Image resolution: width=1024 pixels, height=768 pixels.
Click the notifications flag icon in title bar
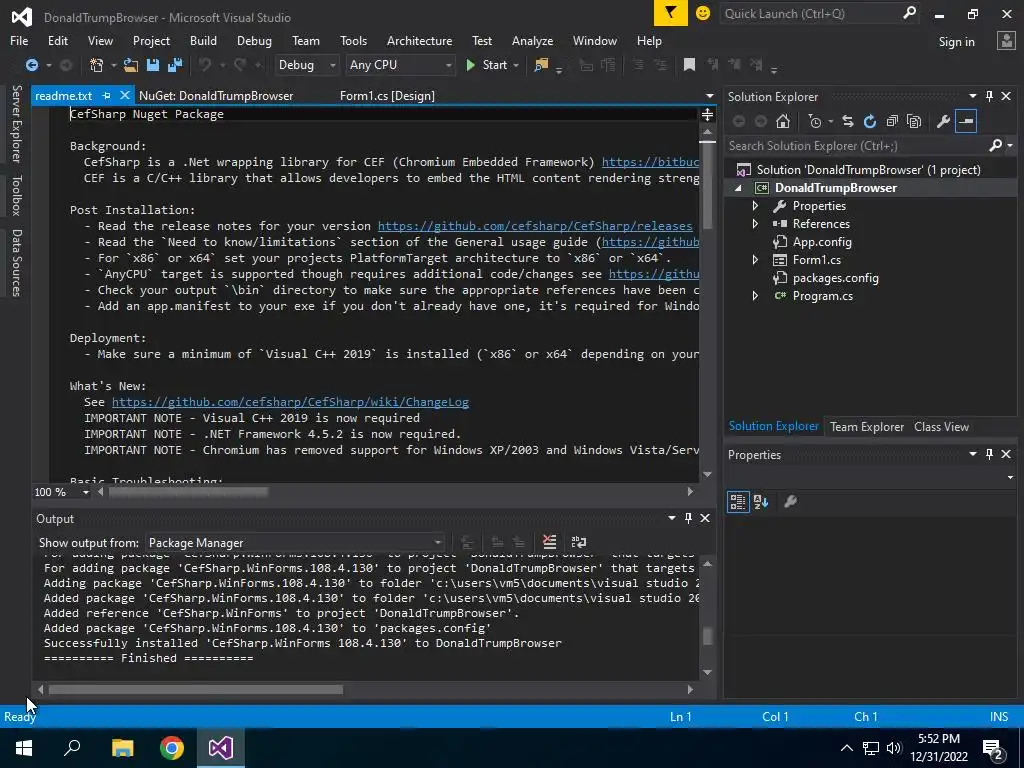671,13
